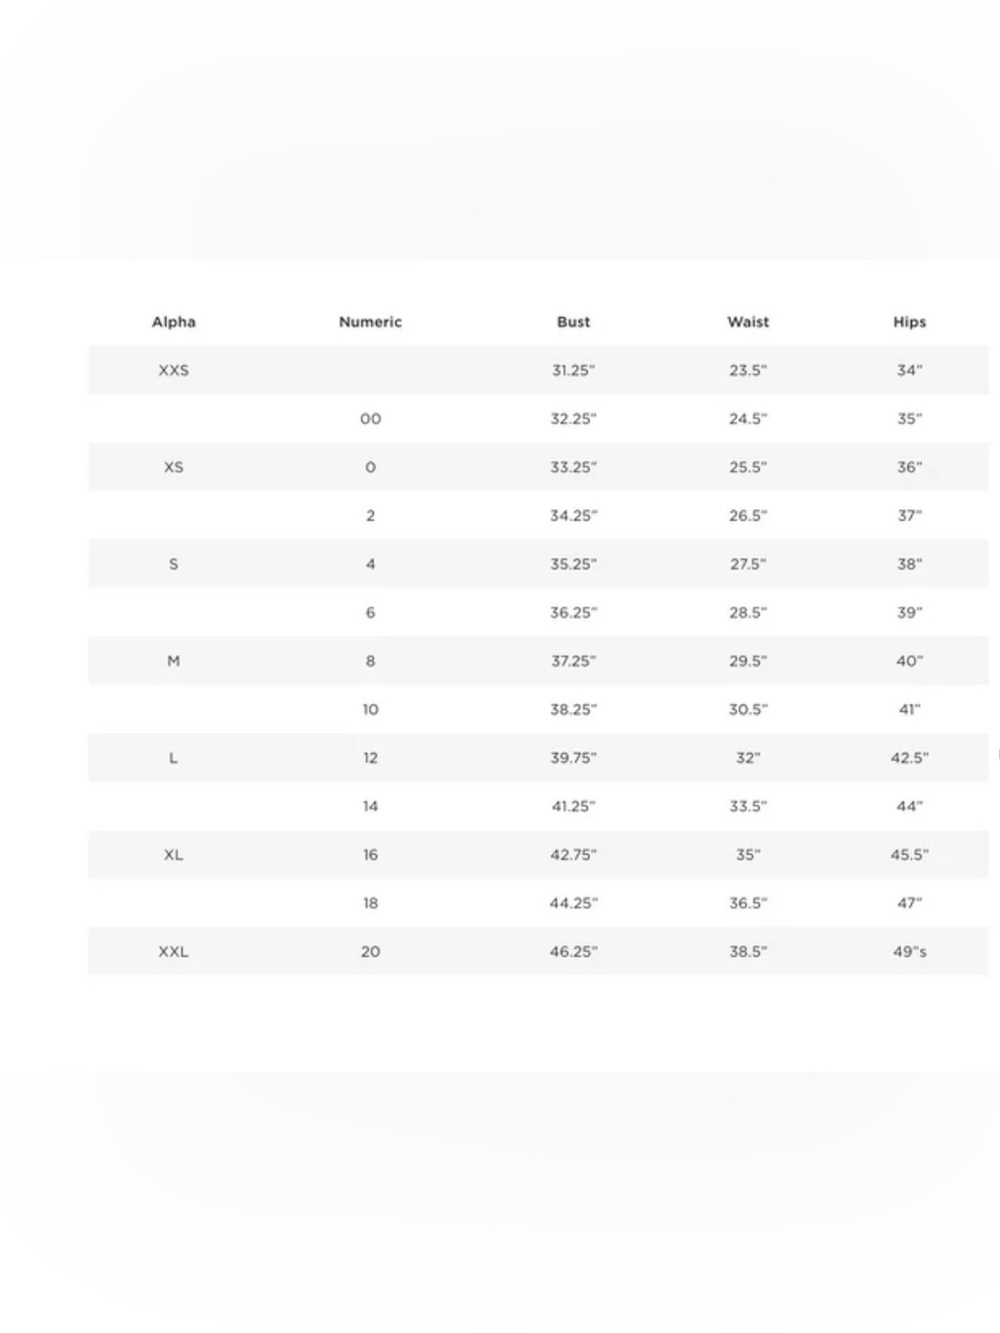Image resolution: width=1000 pixels, height=1333 pixels.
Task: Click hips measurement 47"
Action: [909, 903]
